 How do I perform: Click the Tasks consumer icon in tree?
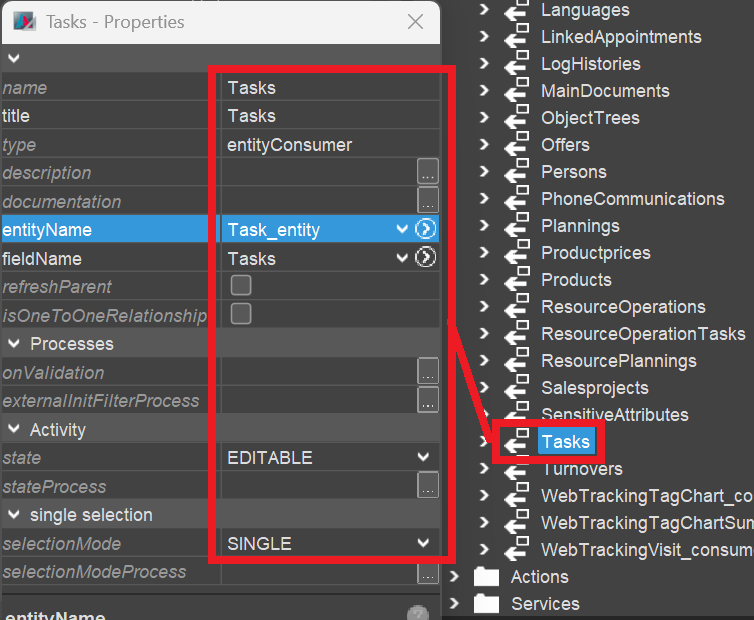515,442
